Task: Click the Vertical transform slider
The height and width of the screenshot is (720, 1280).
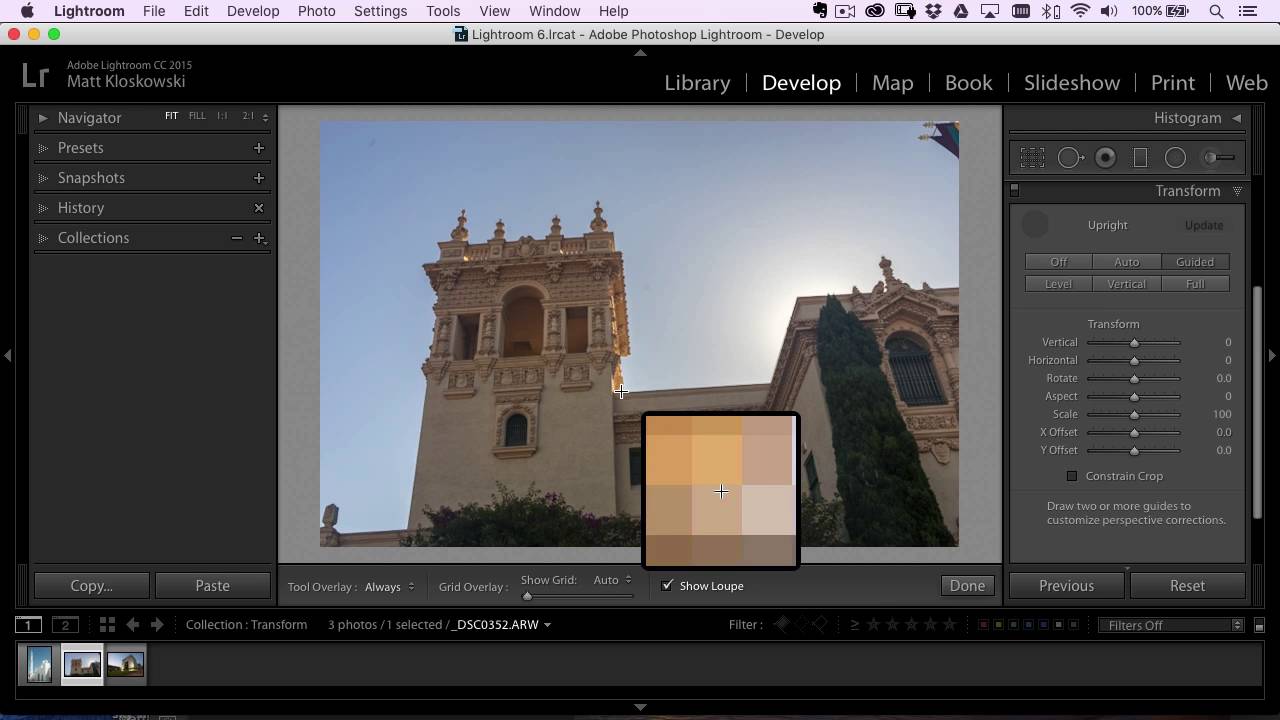Action: click(x=1134, y=342)
